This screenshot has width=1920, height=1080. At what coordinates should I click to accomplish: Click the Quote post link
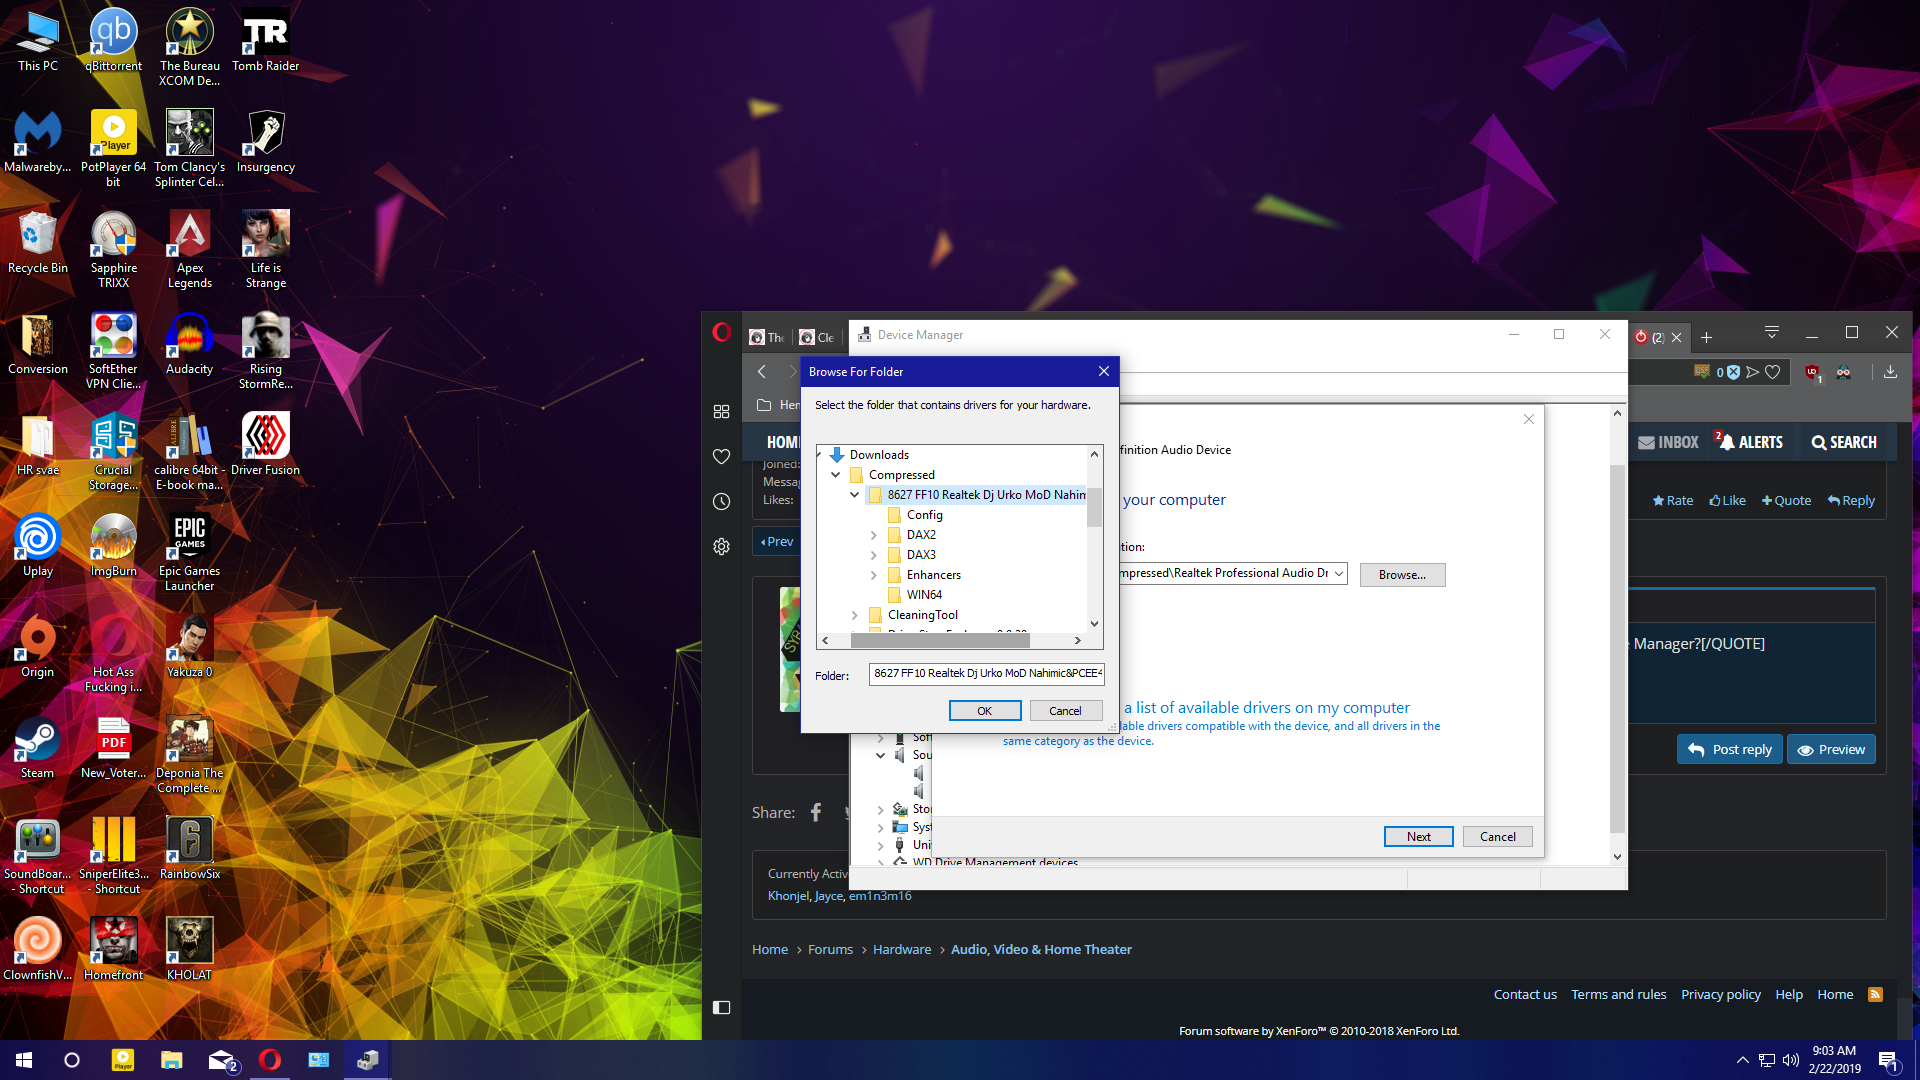(x=1786, y=501)
